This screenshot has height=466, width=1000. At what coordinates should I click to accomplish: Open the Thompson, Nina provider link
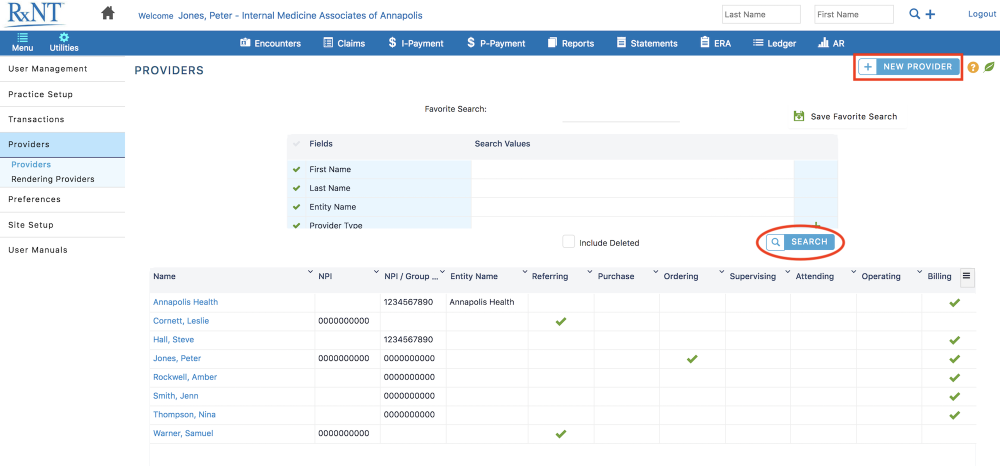coord(184,414)
